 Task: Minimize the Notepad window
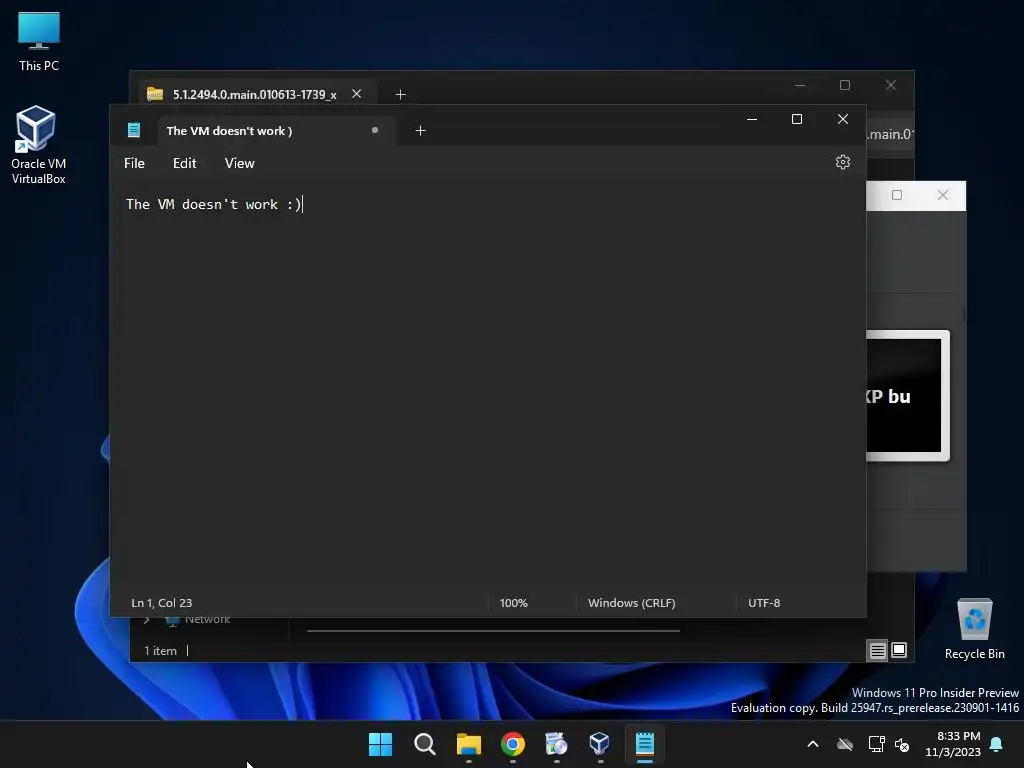tap(752, 120)
